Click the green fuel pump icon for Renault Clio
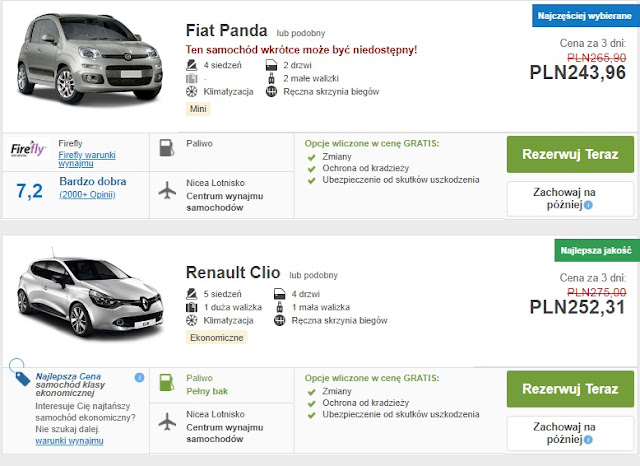Screen dimensions: 640x466 click(x=167, y=385)
